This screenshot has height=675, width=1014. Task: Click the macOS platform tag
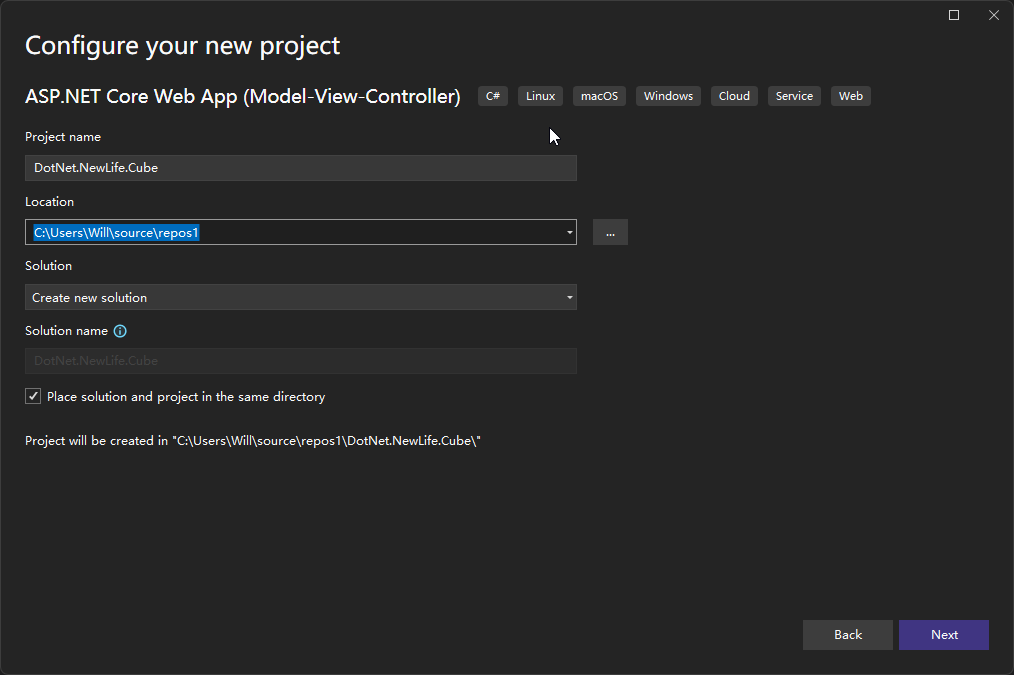coord(599,96)
